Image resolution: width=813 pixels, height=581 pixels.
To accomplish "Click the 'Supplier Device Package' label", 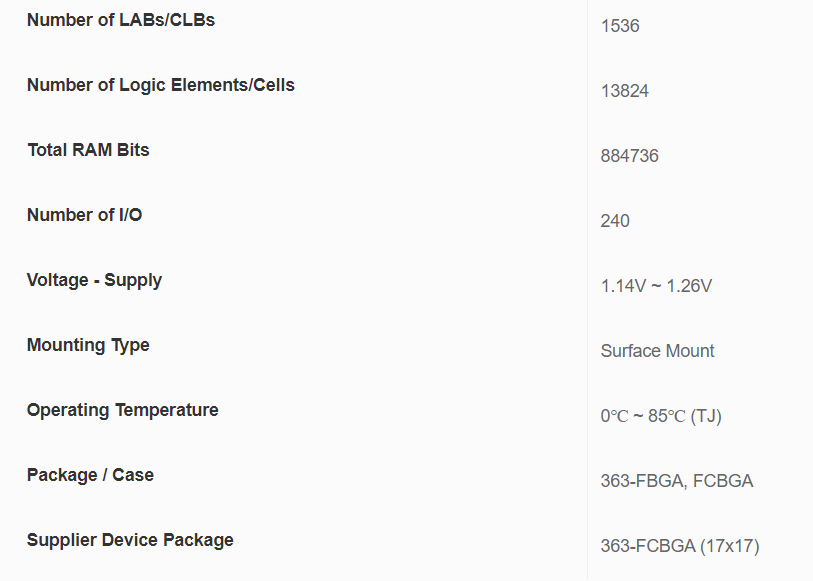I will 130,540.
